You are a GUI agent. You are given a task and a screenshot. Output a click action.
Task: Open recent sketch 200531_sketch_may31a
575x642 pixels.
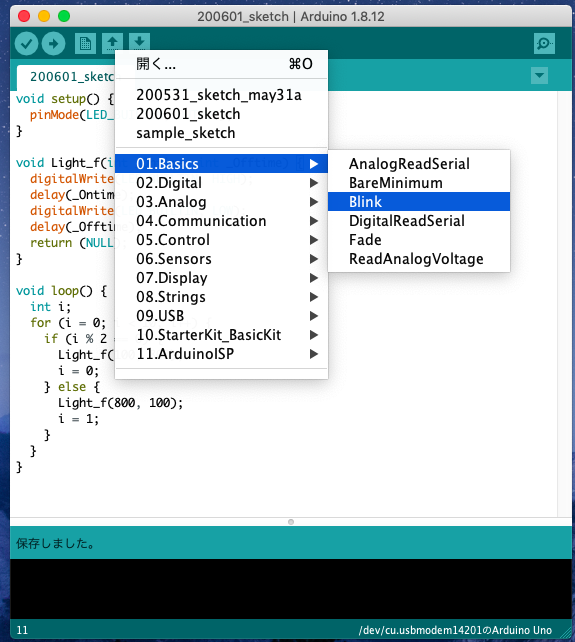click(x=221, y=95)
